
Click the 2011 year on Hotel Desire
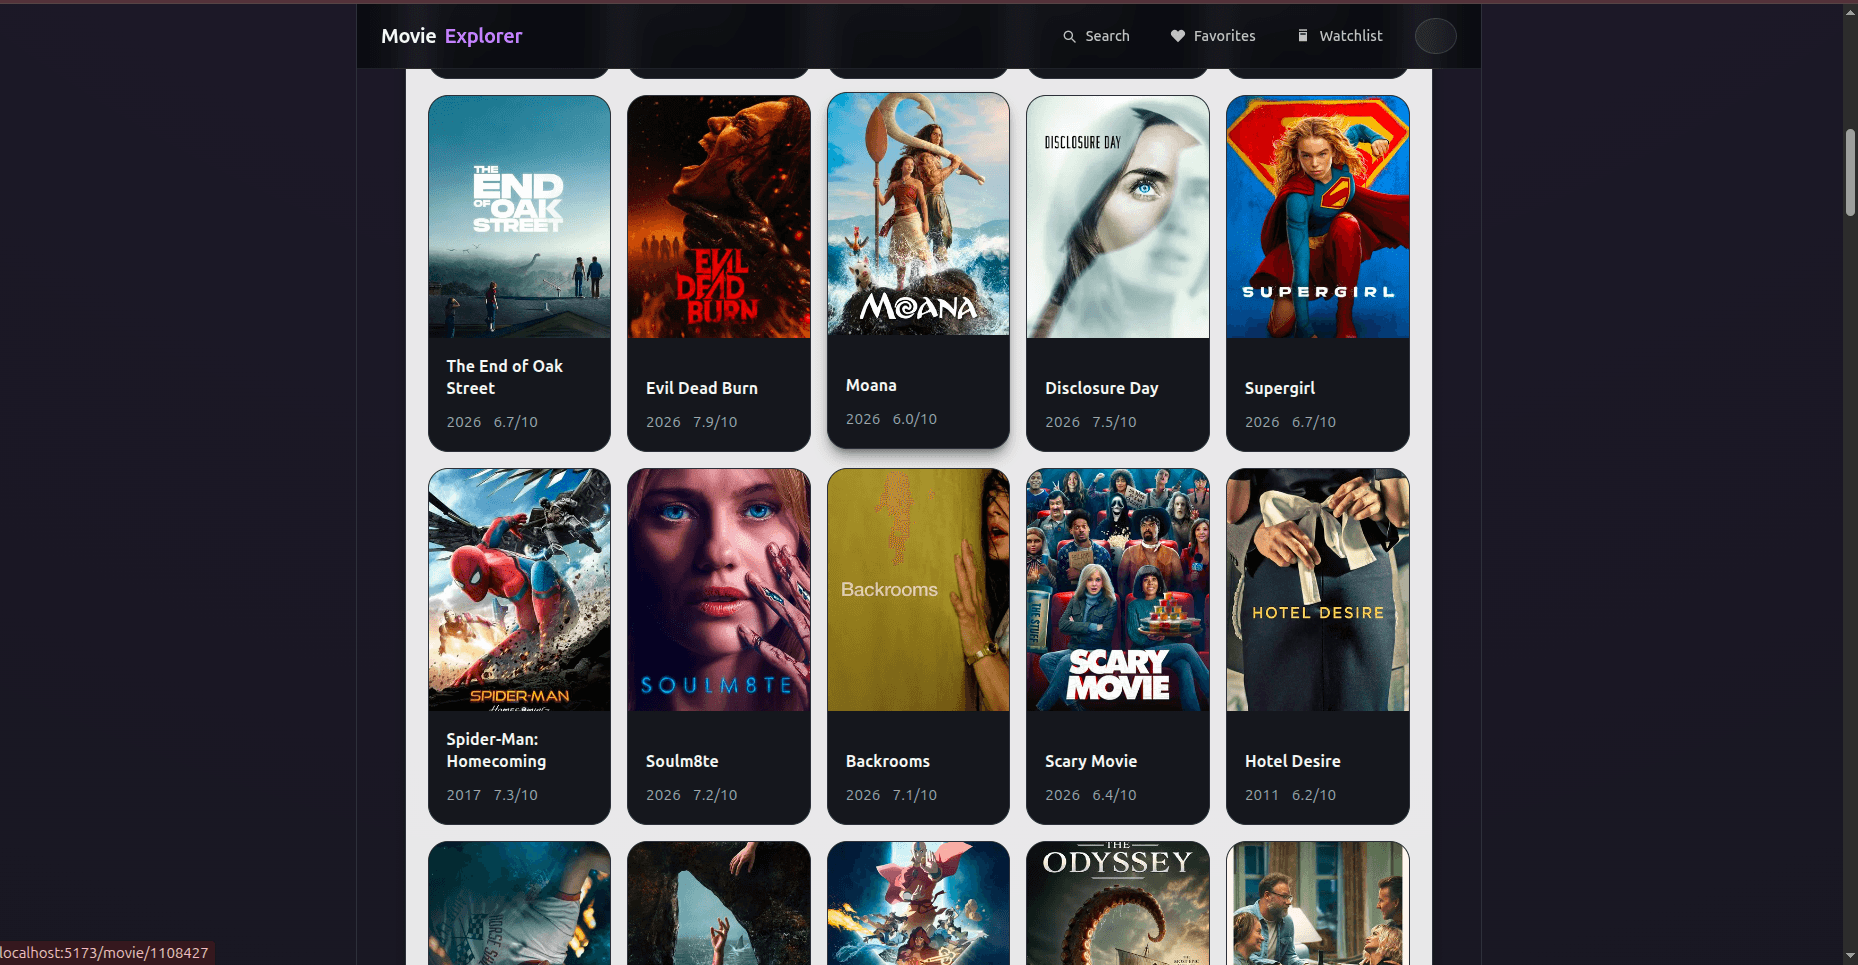click(1262, 795)
